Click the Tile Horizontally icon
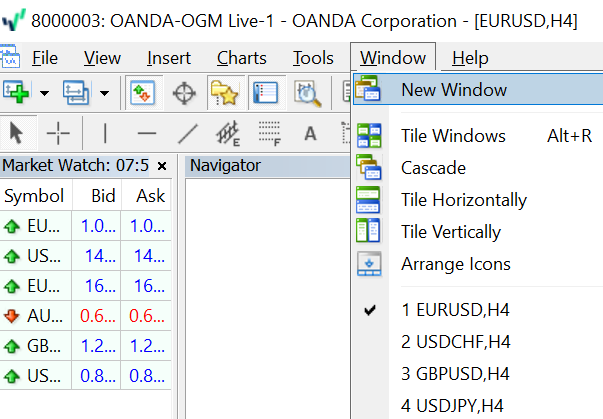 pos(368,200)
